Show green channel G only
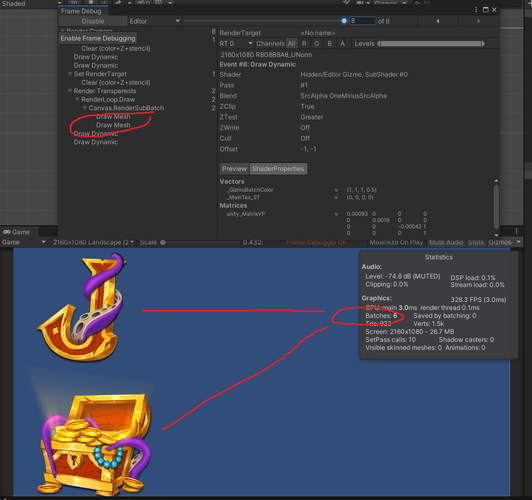532x500 pixels. pos(317,44)
